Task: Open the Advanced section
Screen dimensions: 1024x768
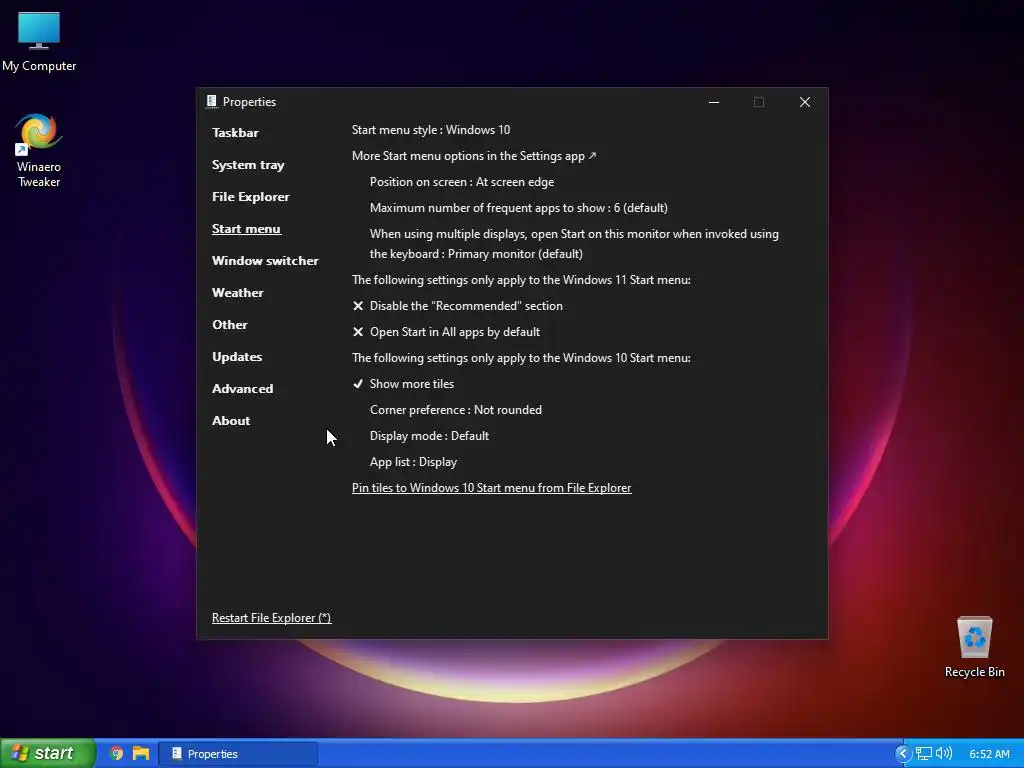Action: (x=242, y=389)
